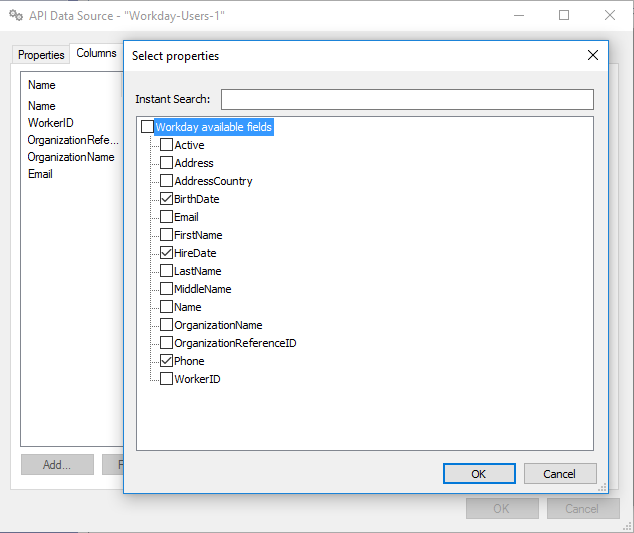Select WorkerID row in columns list
Image resolution: width=634 pixels, height=533 pixels.
click(51, 123)
